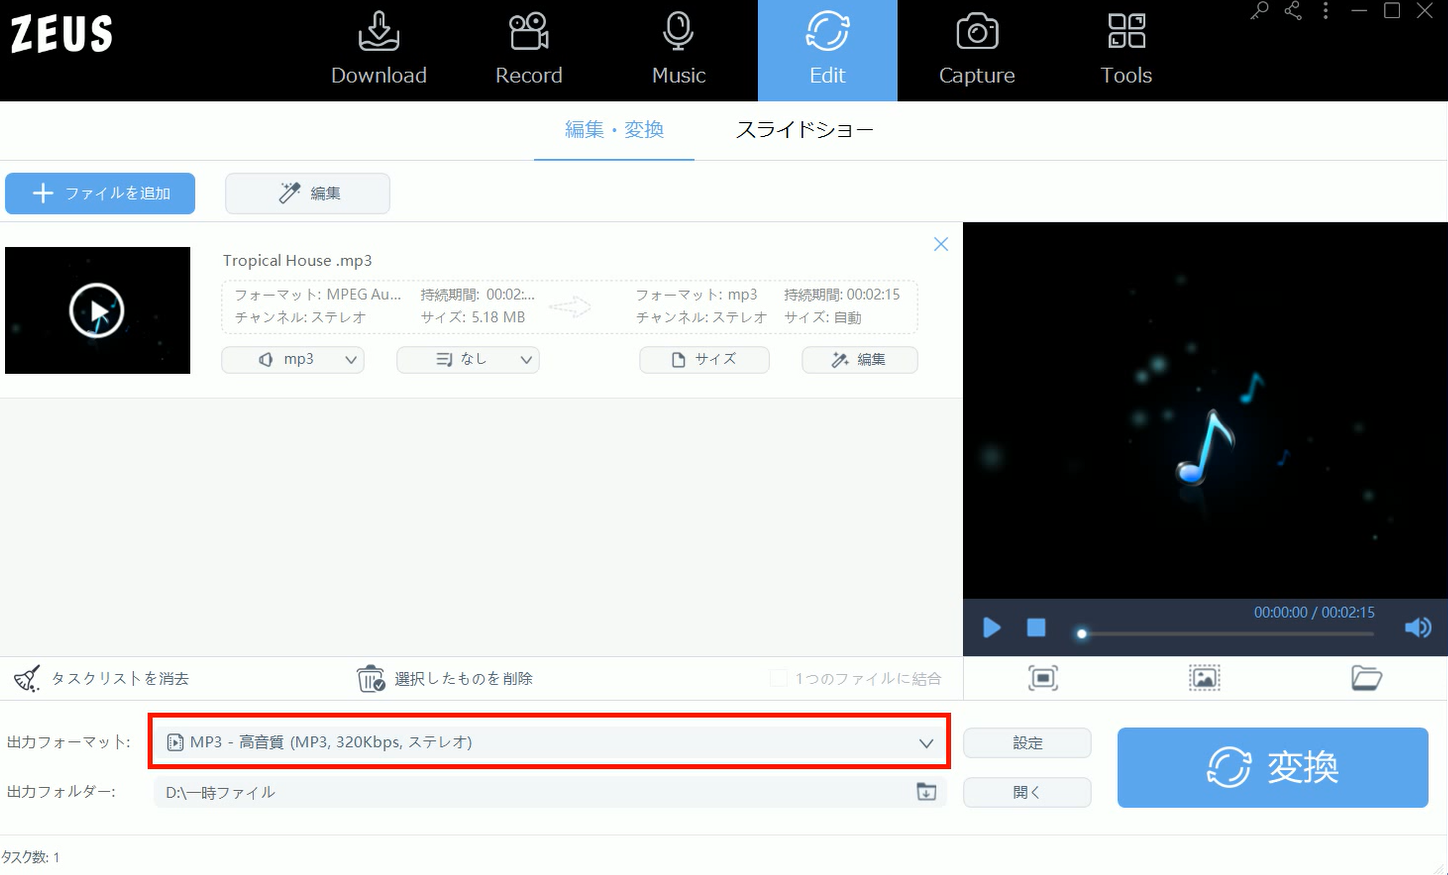Image resolution: width=1448 pixels, height=875 pixels.
Task: Open the Capture section
Action: pos(976,50)
